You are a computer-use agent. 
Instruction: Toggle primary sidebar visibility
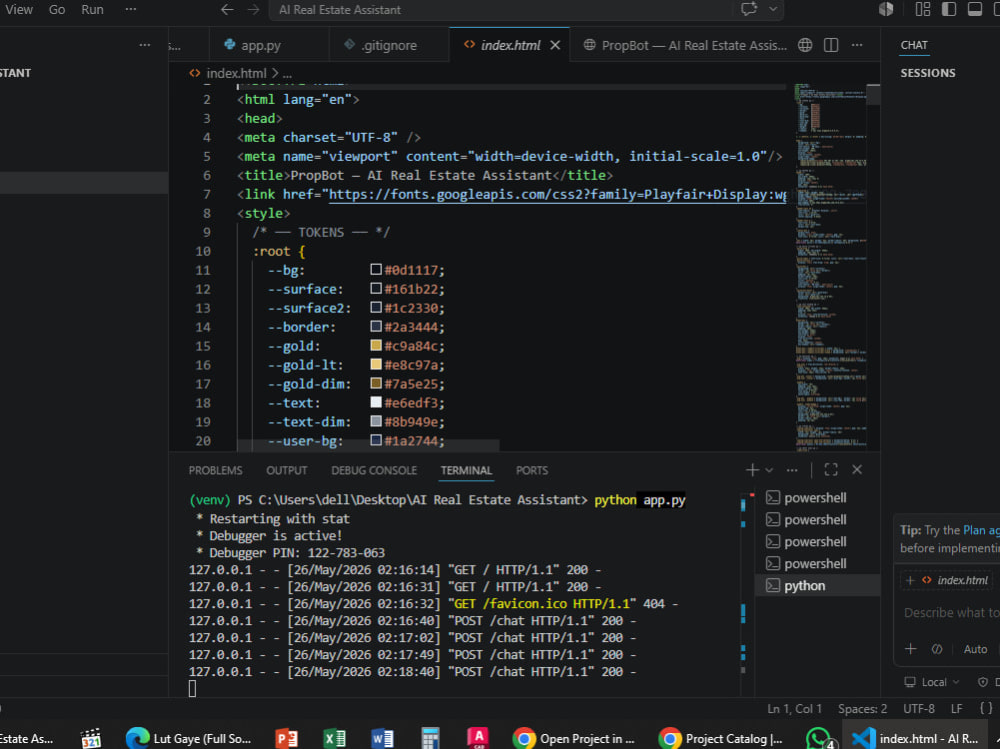click(949, 9)
